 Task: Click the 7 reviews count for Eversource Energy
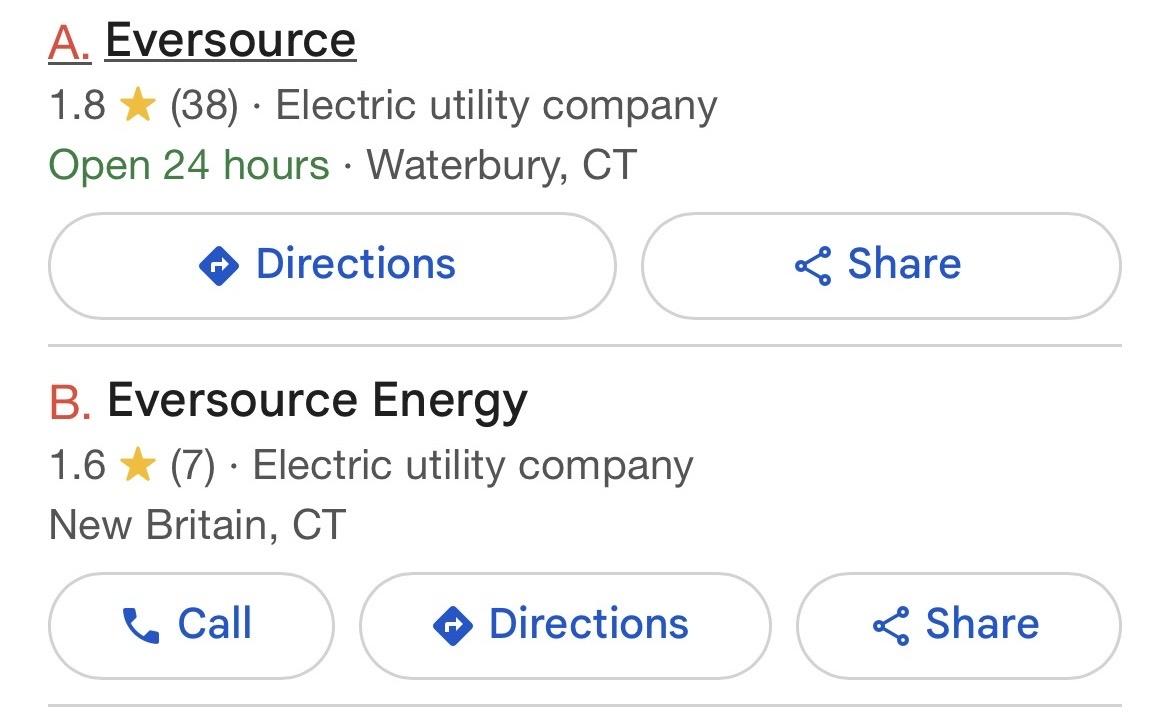(193, 465)
